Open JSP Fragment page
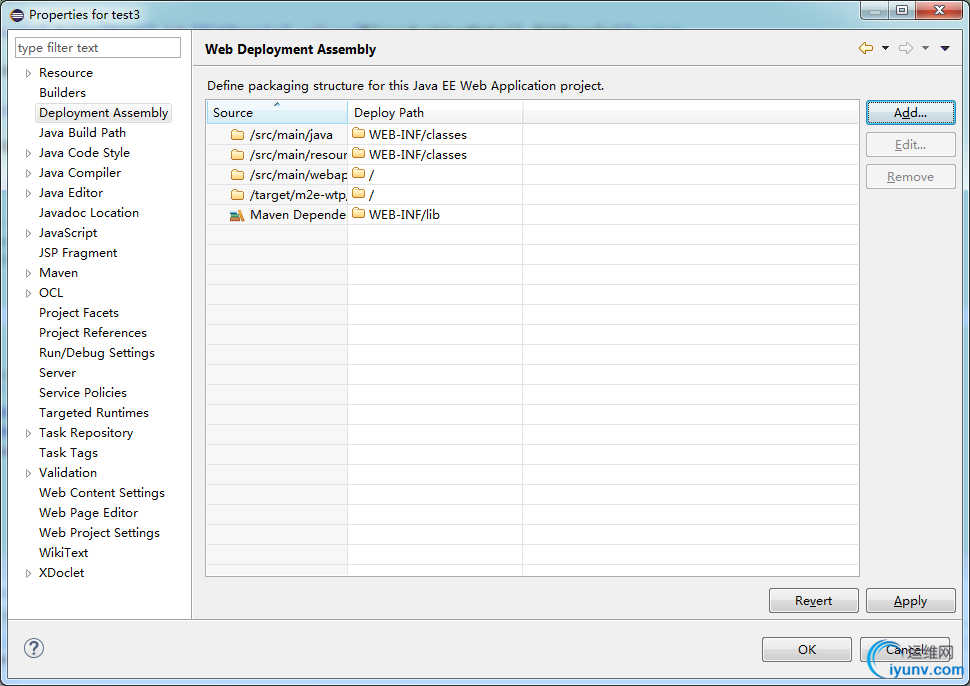 tap(78, 252)
